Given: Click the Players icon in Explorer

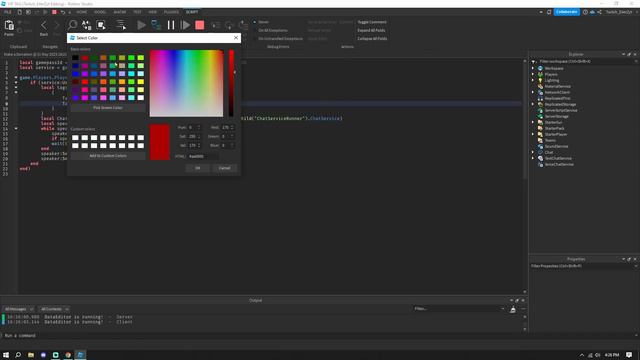Looking at the screenshot, I should (x=540, y=74).
